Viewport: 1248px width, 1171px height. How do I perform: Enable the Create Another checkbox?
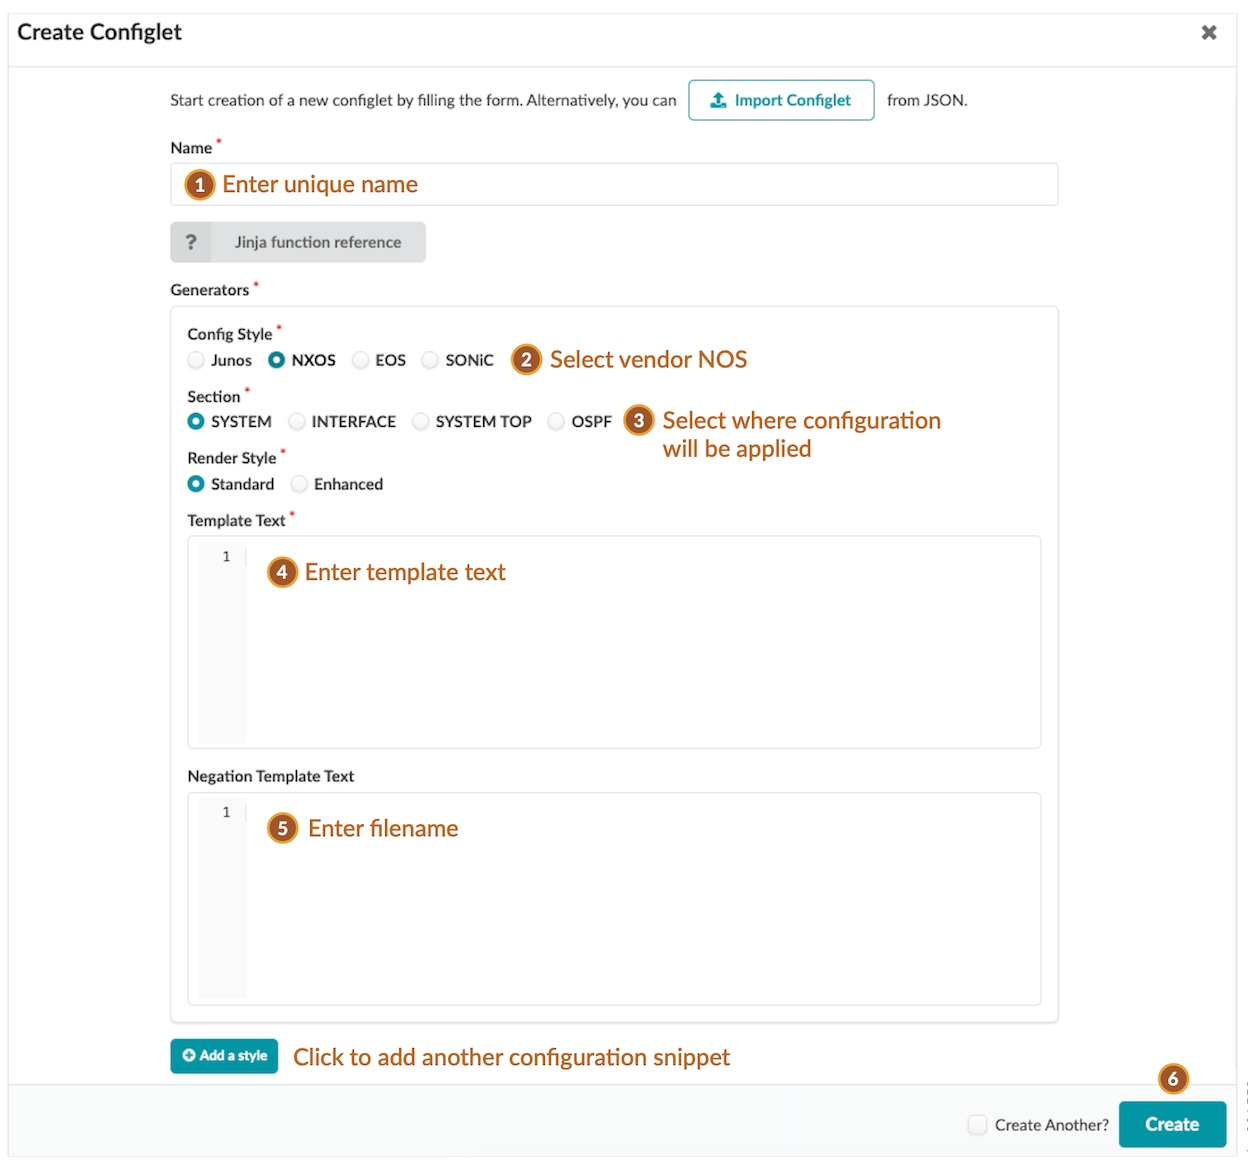978,1125
